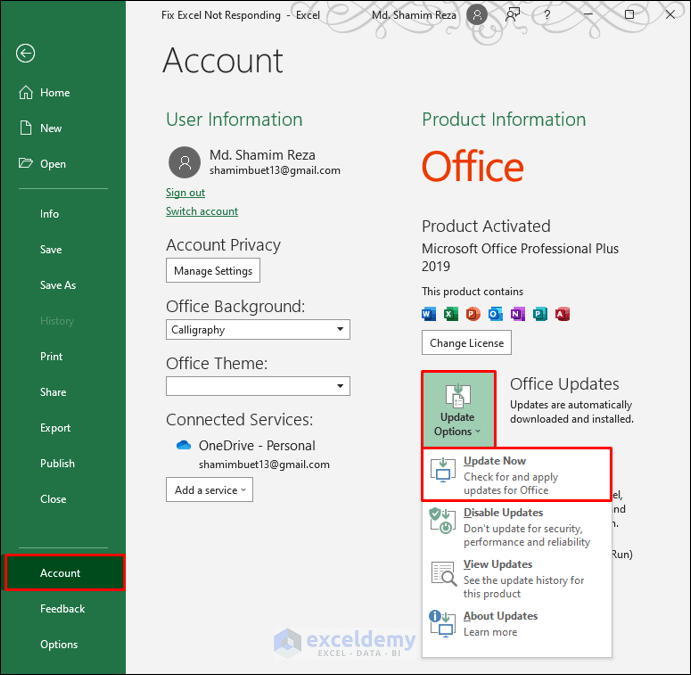
Task: Click OneDrive - Personal service entry
Action: click(x=256, y=445)
